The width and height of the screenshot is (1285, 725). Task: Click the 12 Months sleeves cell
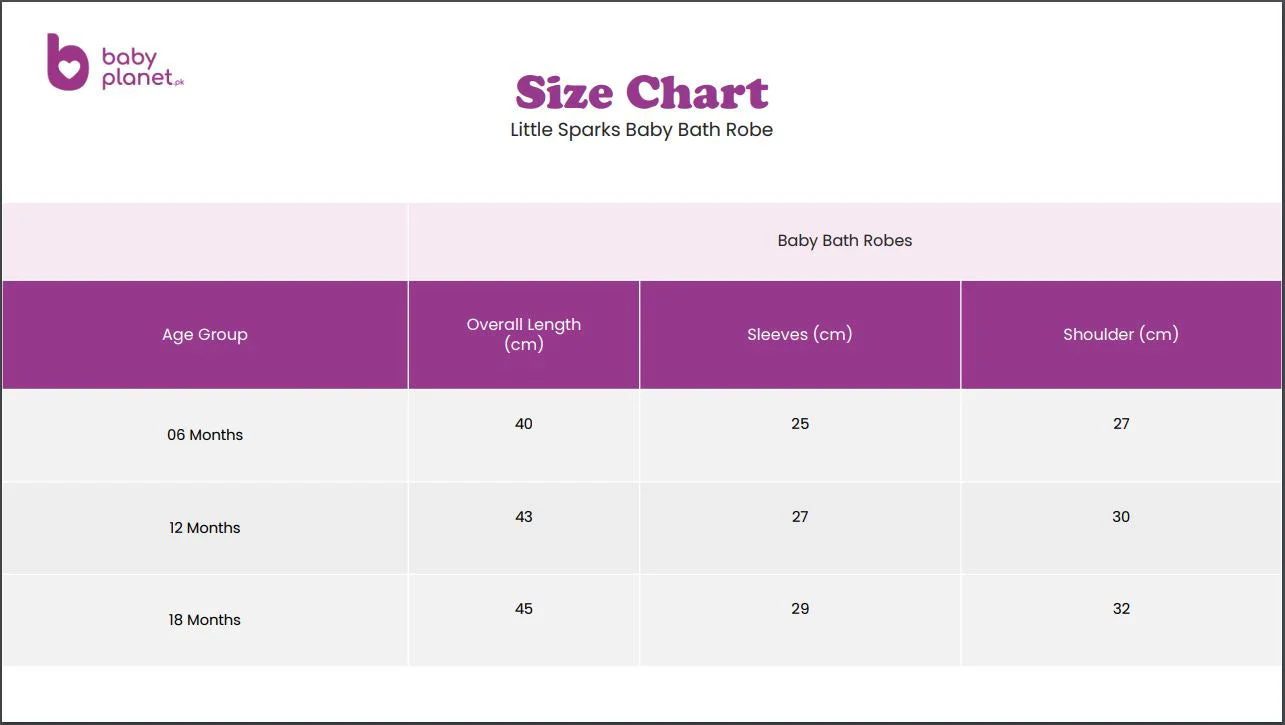click(800, 528)
